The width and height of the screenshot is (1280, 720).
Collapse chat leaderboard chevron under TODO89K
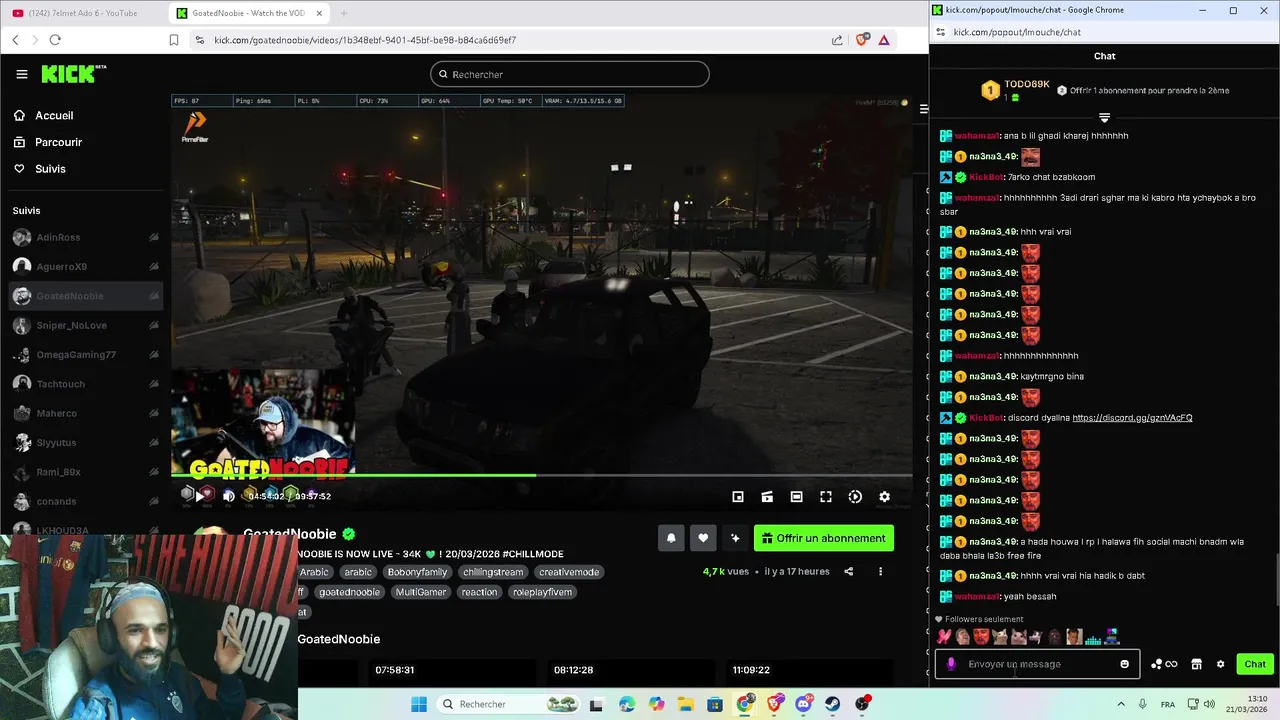coord(1104,118)
